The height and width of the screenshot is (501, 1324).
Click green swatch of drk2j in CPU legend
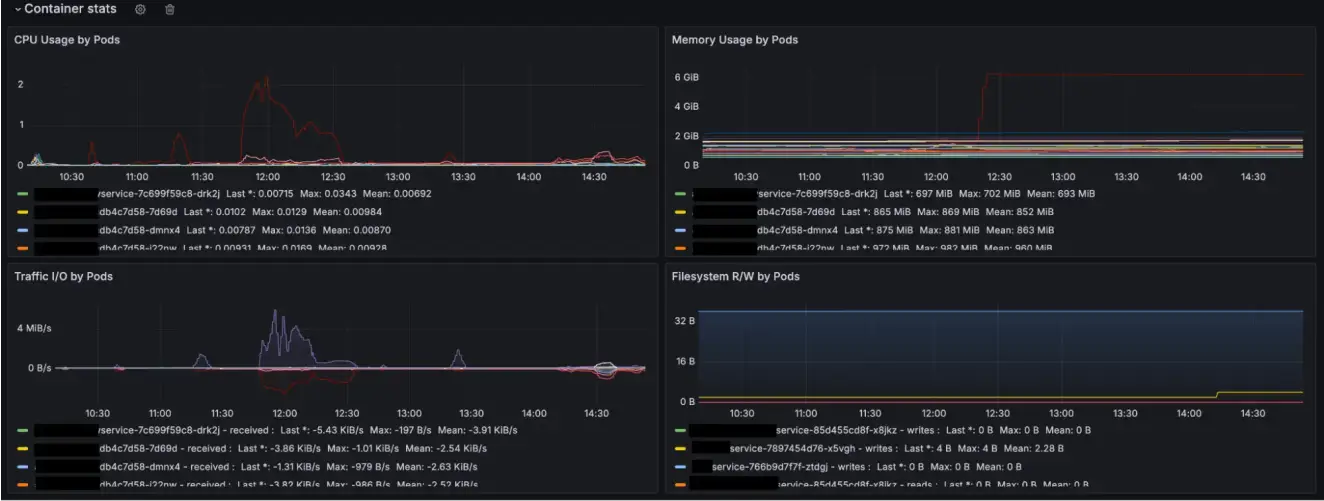pyautogui.click(x=22, y=194)
